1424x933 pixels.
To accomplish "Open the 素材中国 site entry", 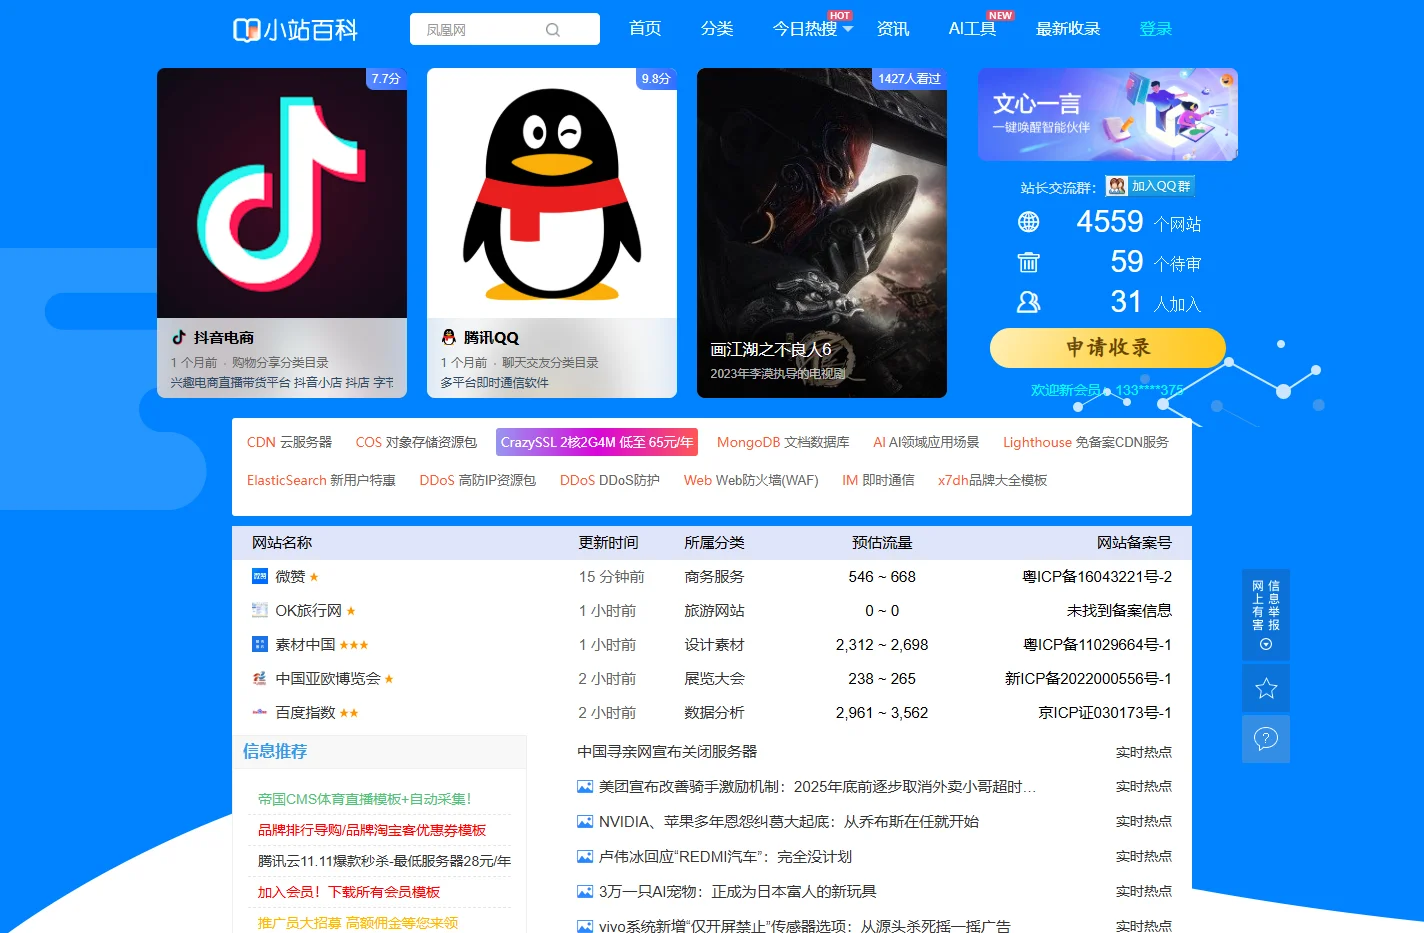I will [x=305, y=645].
